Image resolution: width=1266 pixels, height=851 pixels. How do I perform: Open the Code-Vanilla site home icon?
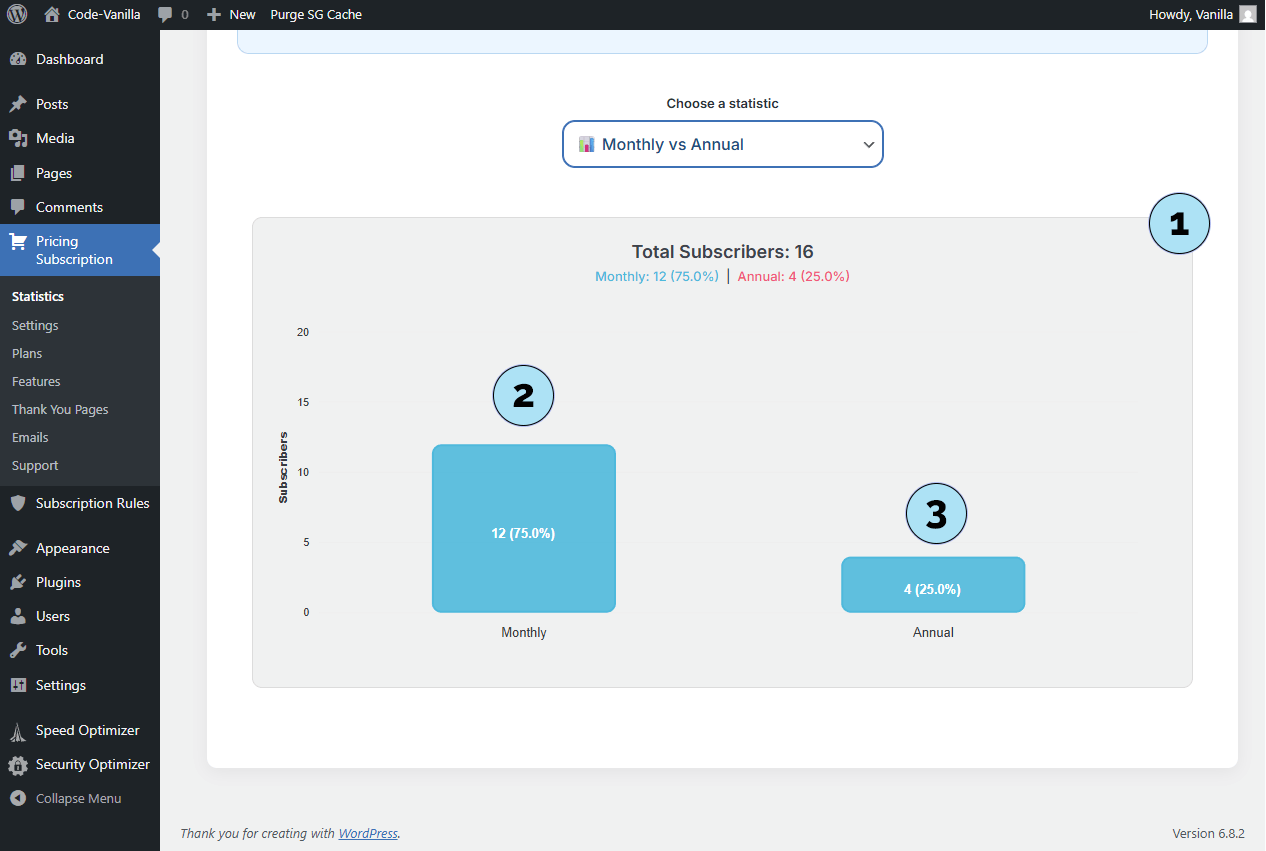[52, 14]
